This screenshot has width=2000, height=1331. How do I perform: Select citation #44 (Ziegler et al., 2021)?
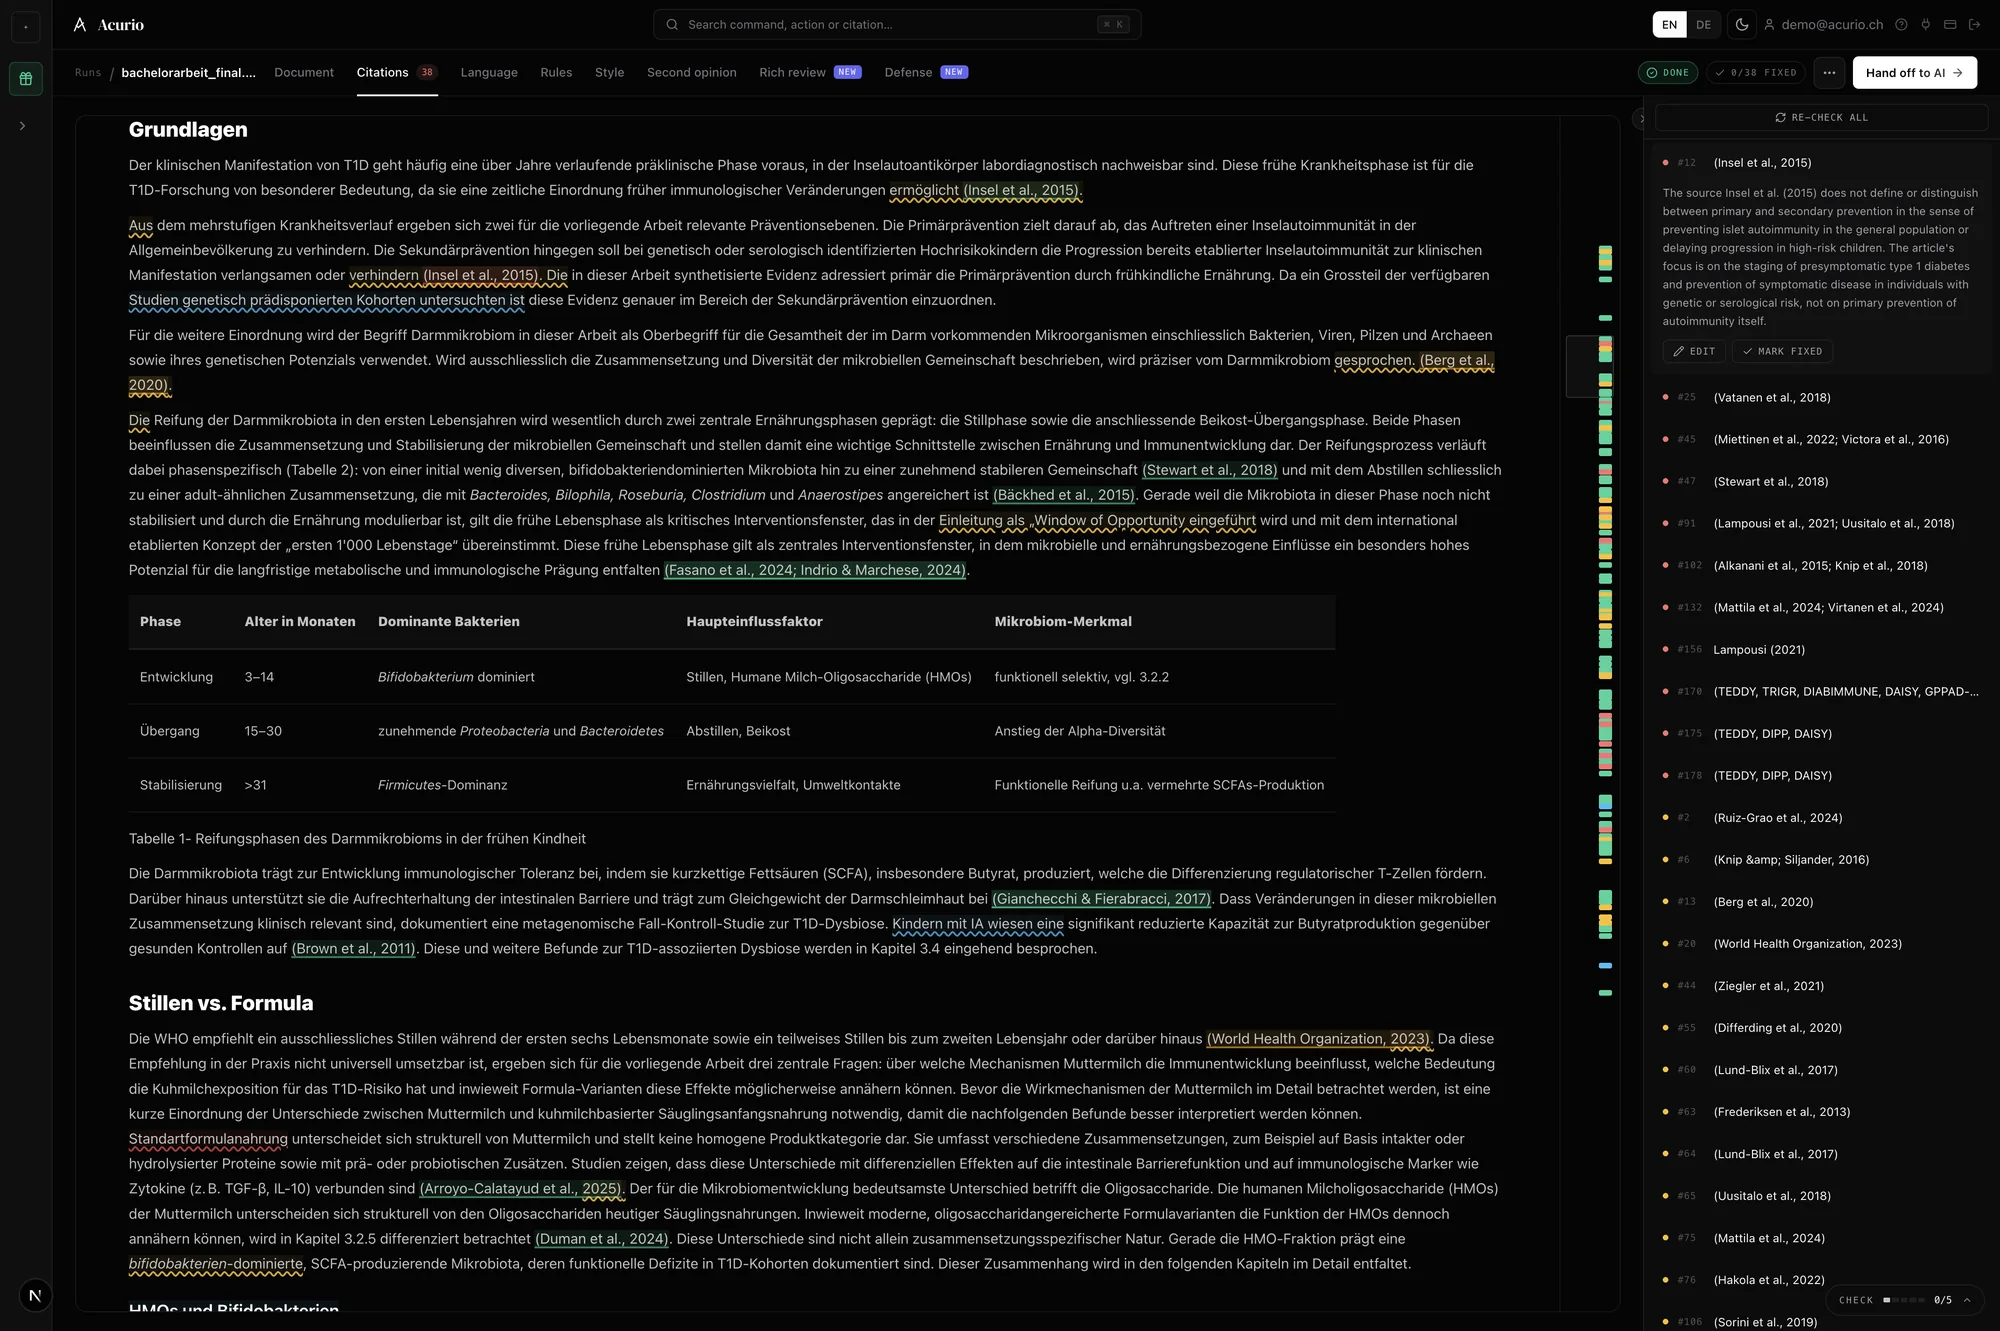(1818, 986)
